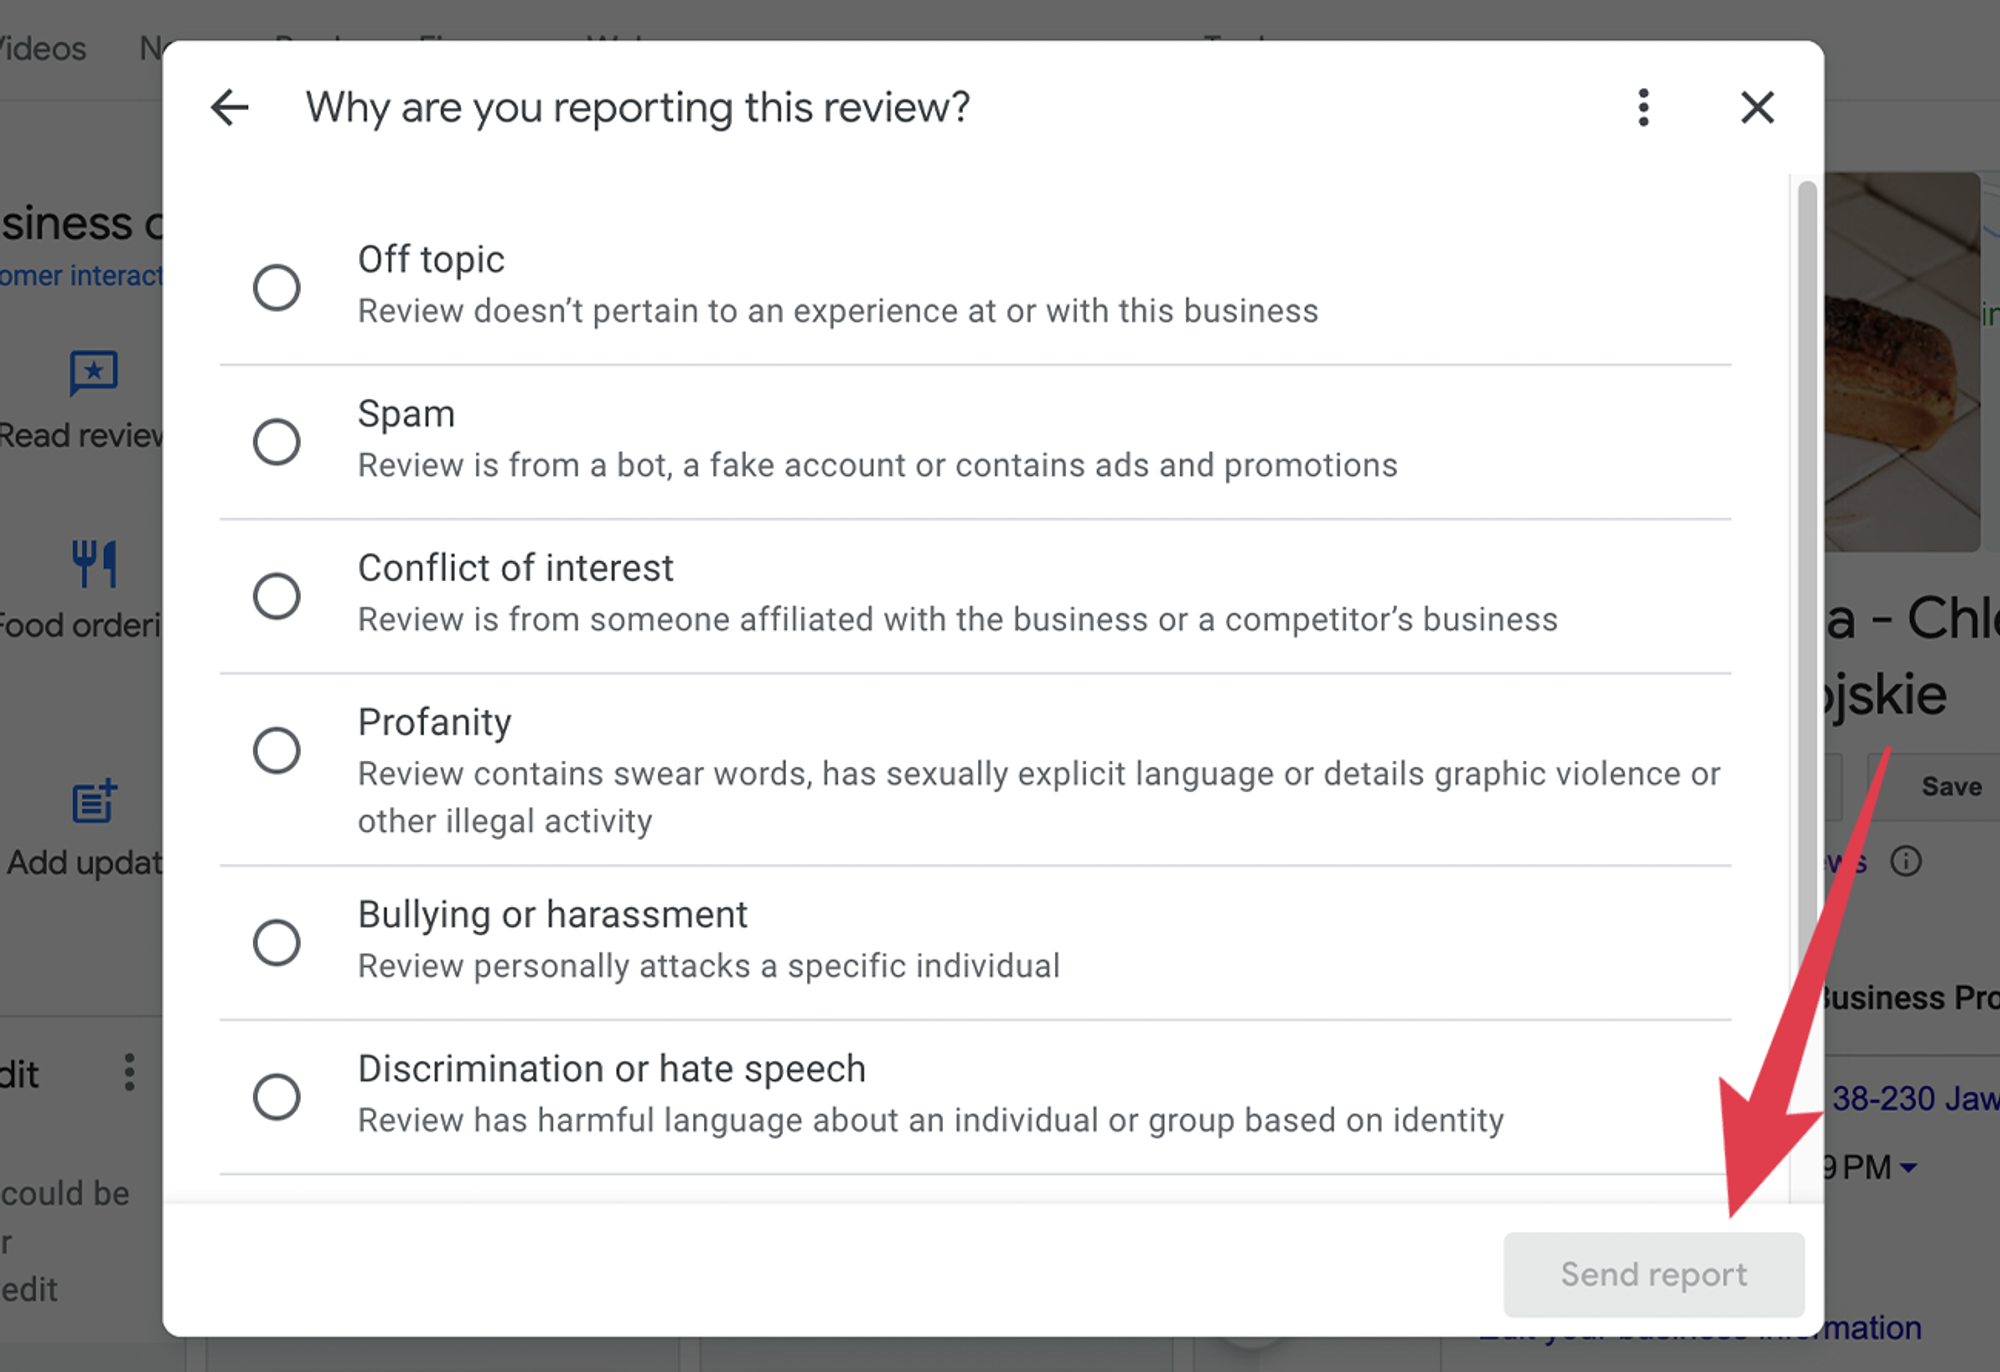
Task: Select the Profanity radio option
Action: click(x=277, y=750)
